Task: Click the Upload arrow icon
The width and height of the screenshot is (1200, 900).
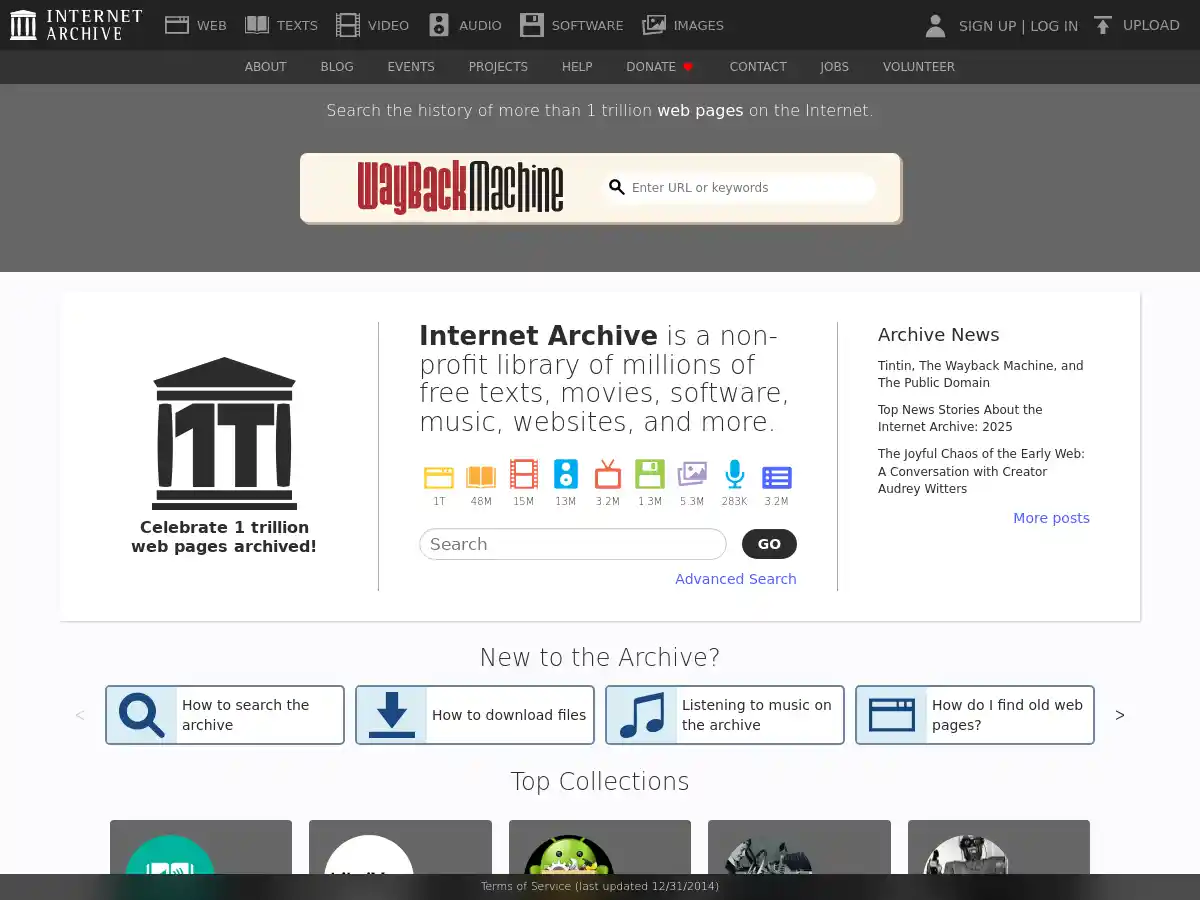Action: click(x=1101, y=25)
